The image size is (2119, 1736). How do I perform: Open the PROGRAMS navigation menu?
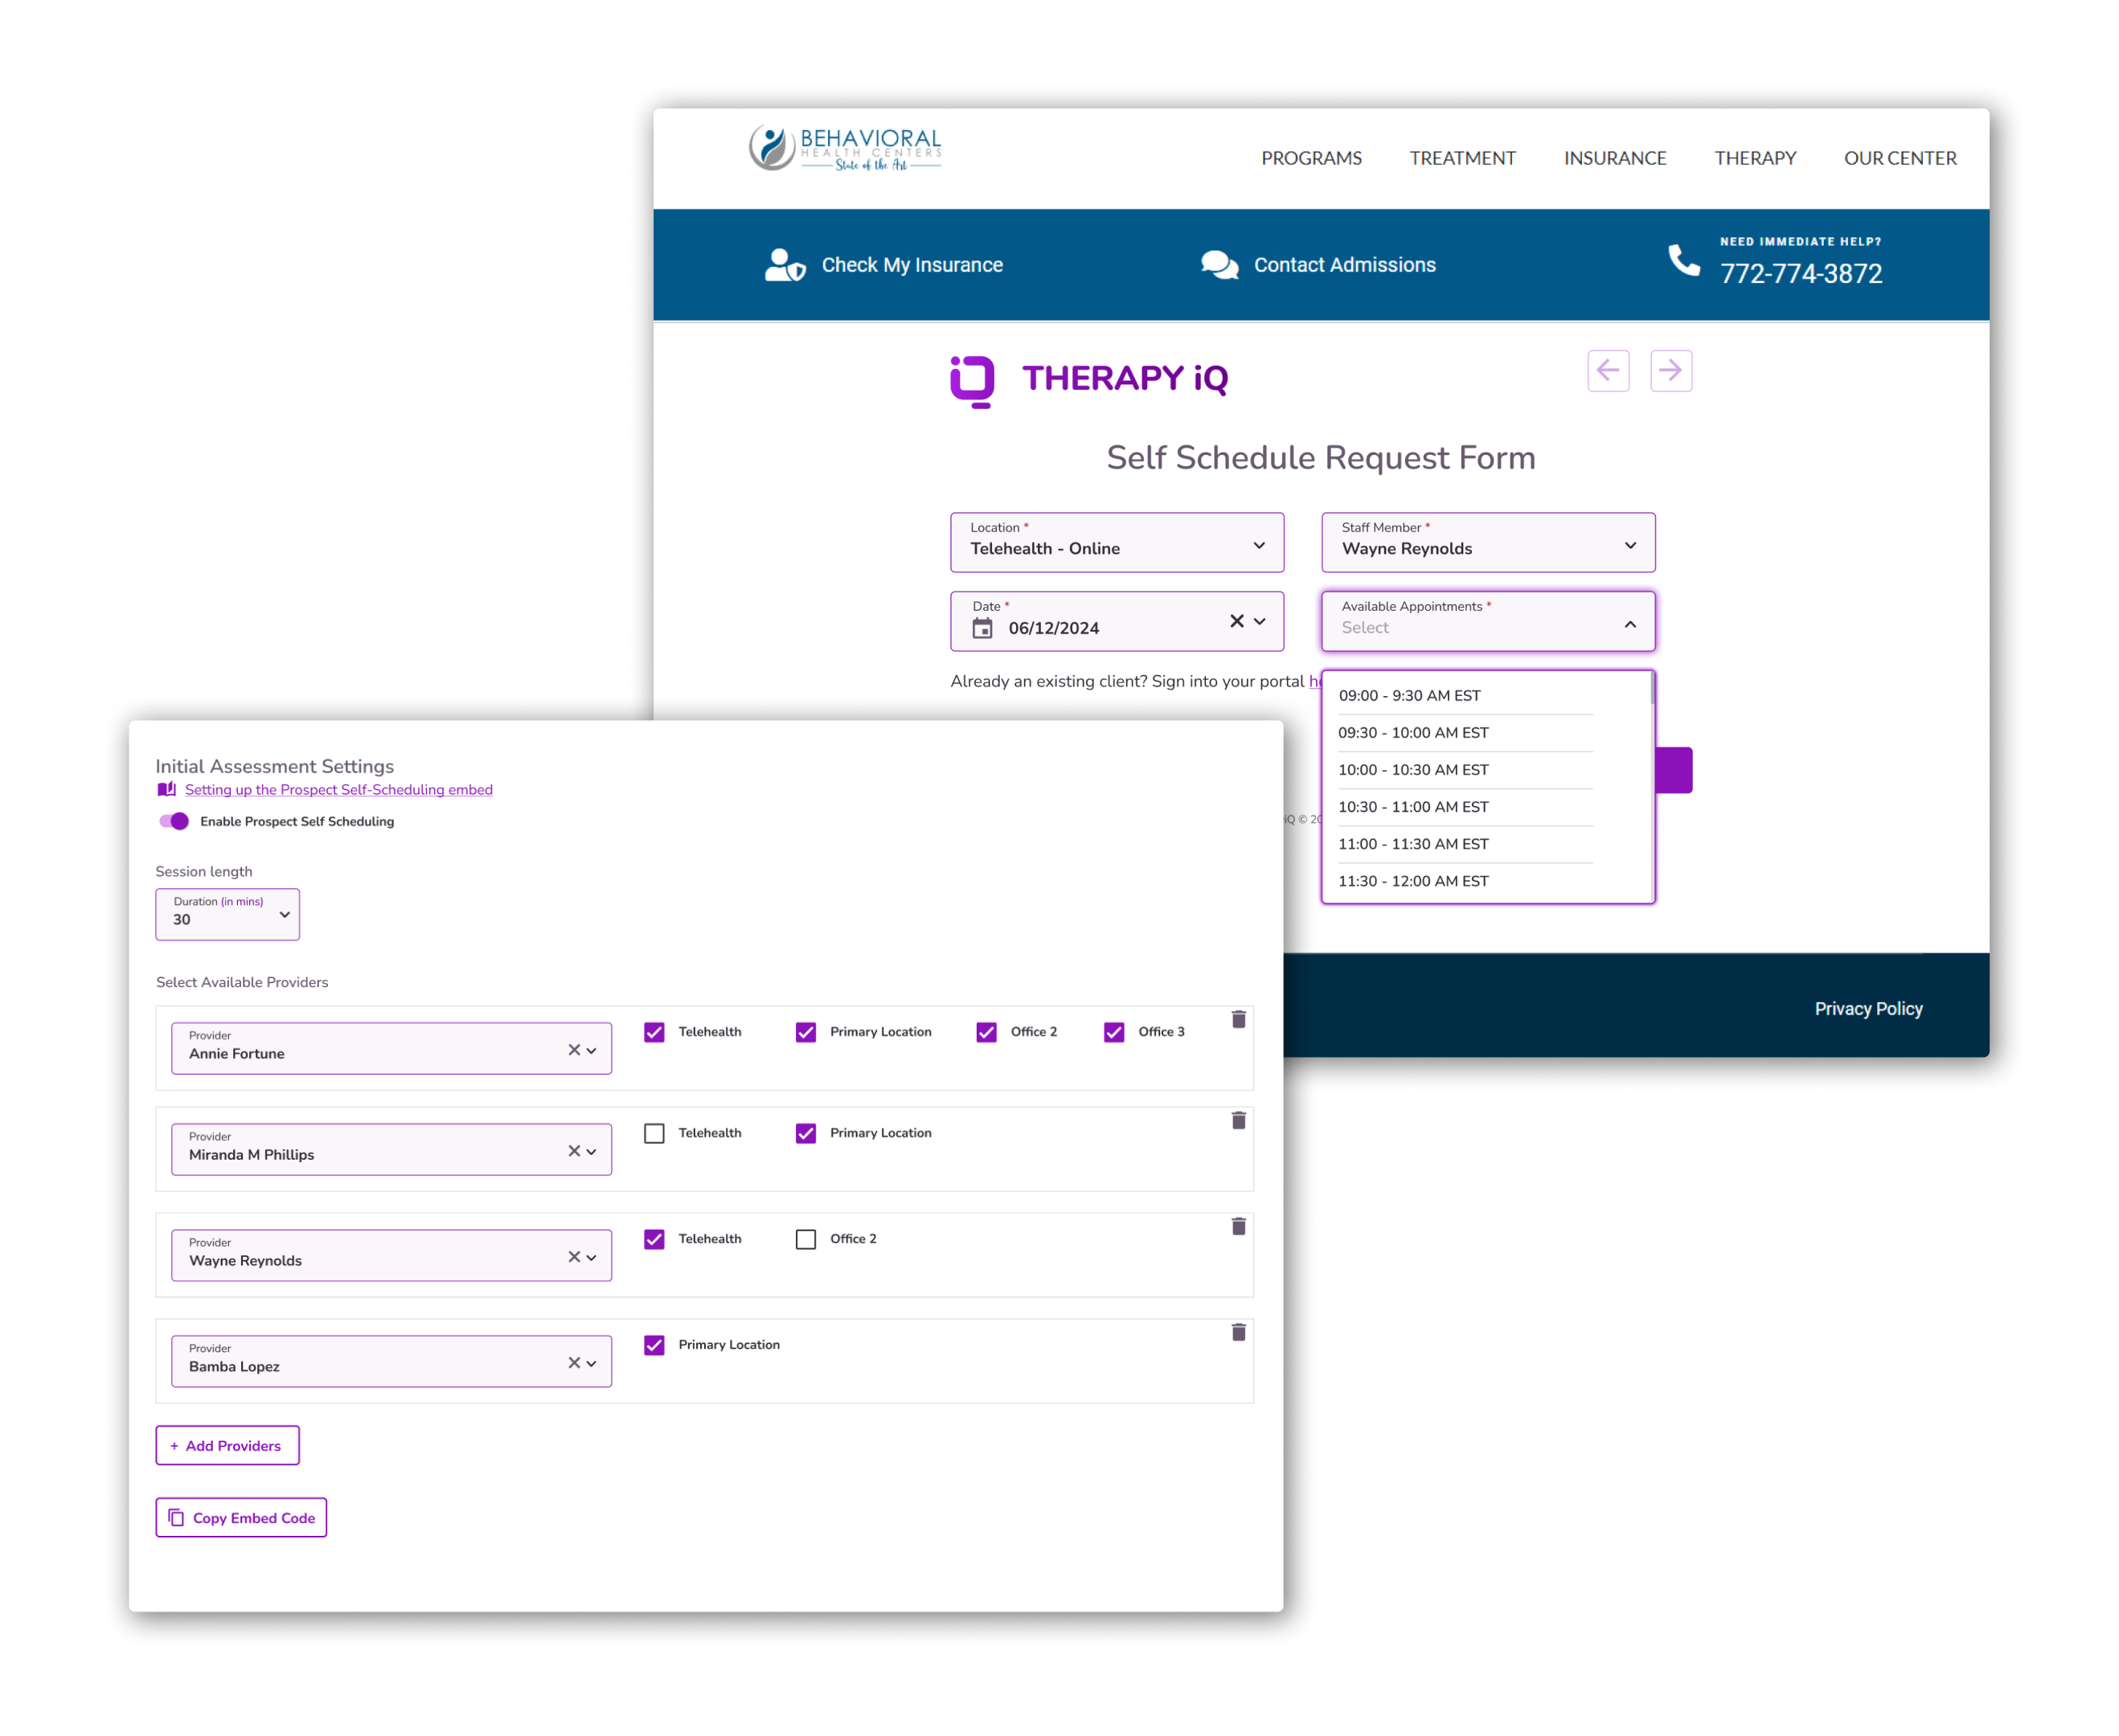(1310, 158)
